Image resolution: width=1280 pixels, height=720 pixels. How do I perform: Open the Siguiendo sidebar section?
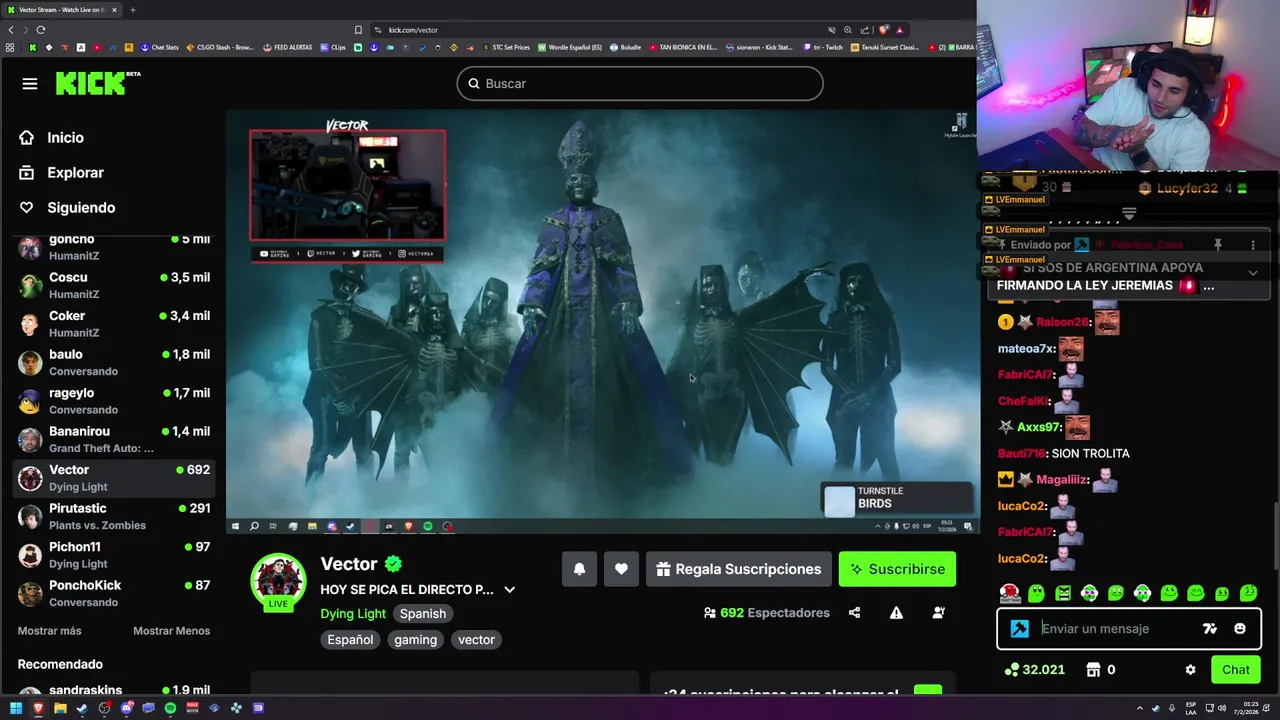[81, 208]
